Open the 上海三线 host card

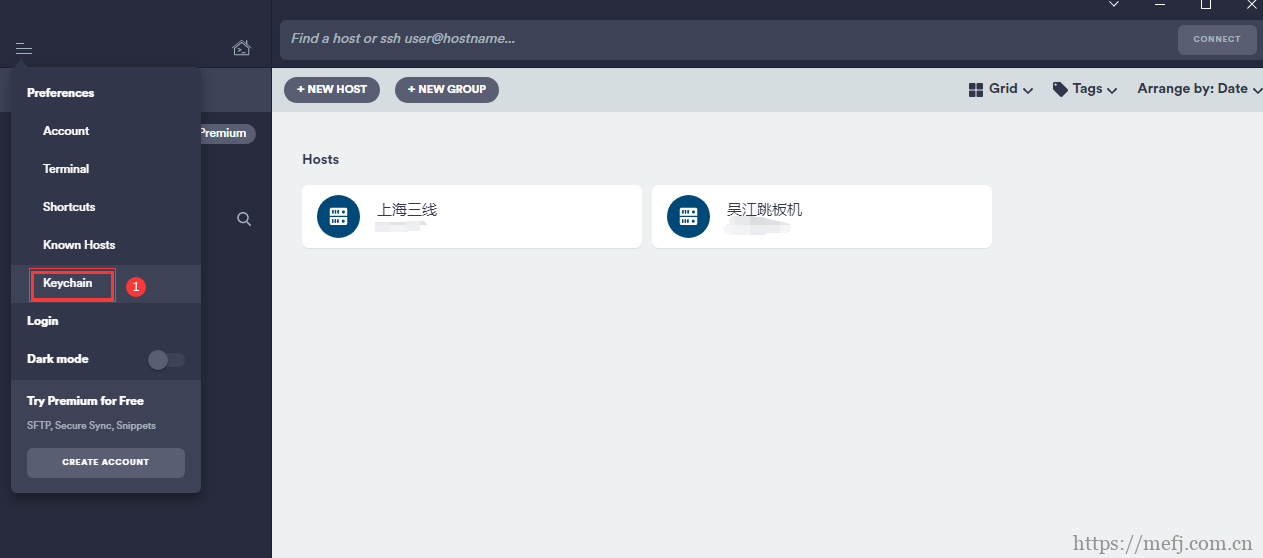click(472, 216)
